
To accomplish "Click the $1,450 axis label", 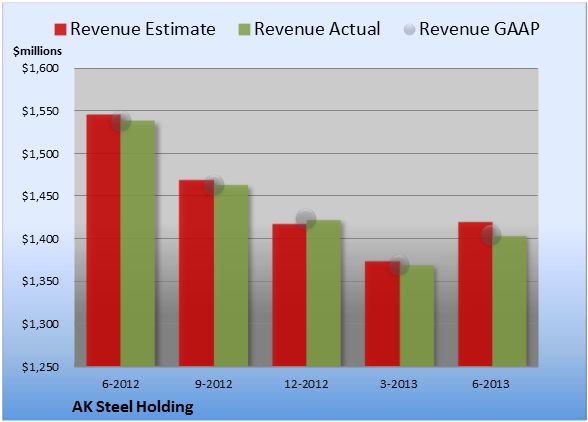I will point(40,196).
